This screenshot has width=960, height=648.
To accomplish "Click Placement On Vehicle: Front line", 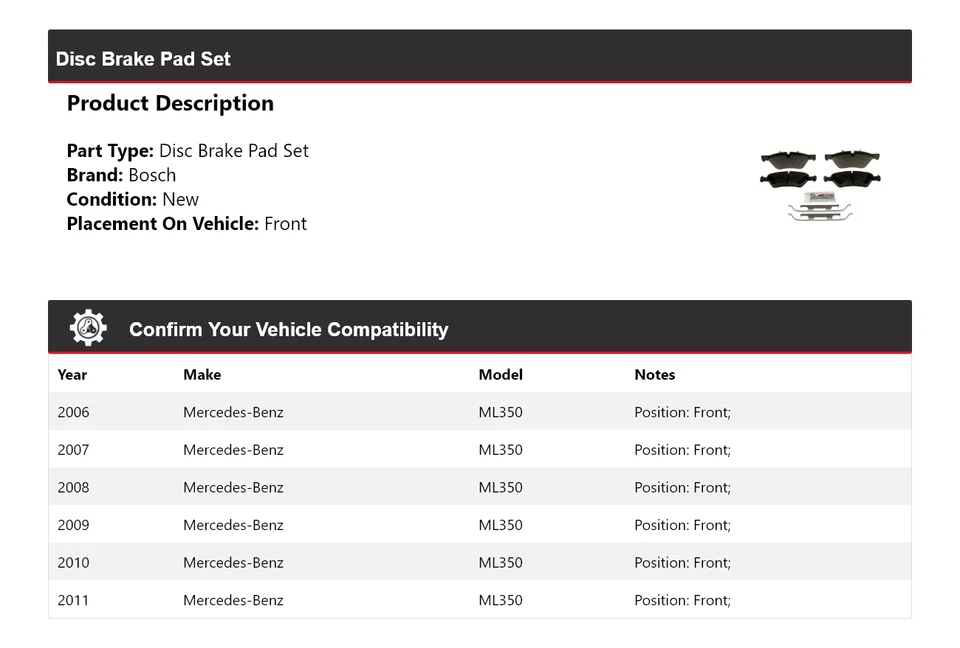I will (x=186, y=223).
